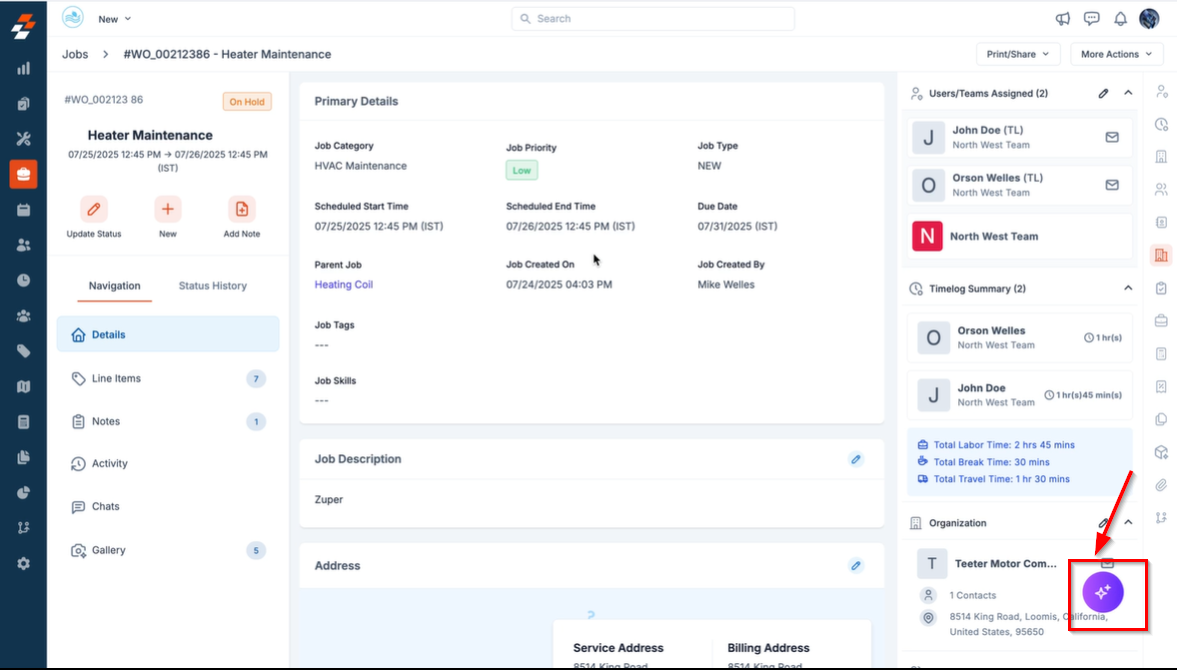Click Total Travel Time: 1 hr 30 mins
The height and width of the screenshot is (670, 1177).
(1001, 479)
